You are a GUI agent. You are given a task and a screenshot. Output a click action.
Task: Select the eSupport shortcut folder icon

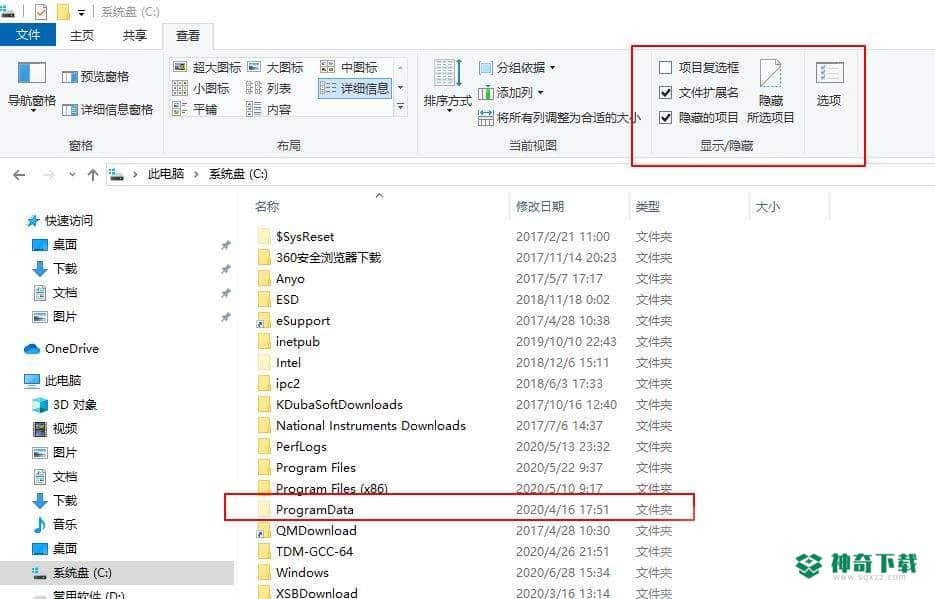coord(264,321)
